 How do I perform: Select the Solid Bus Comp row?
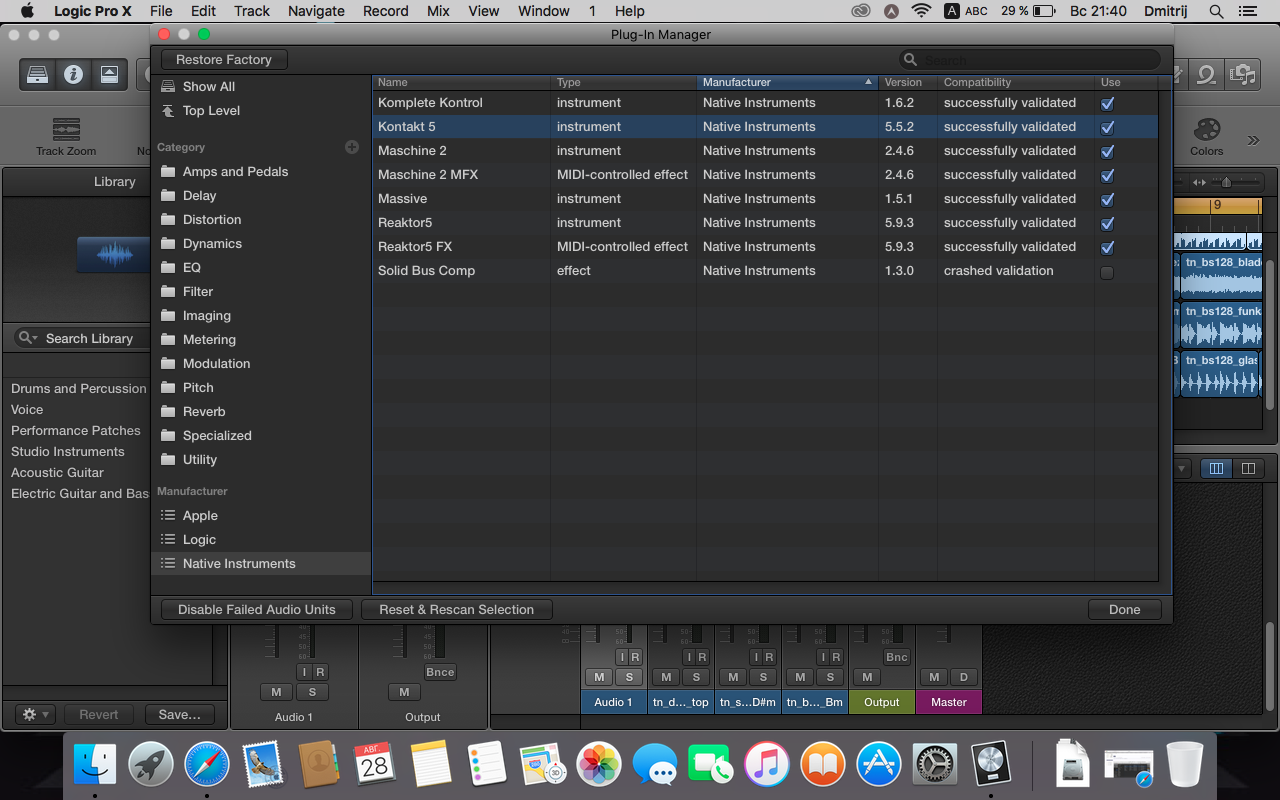click(765, 271)
